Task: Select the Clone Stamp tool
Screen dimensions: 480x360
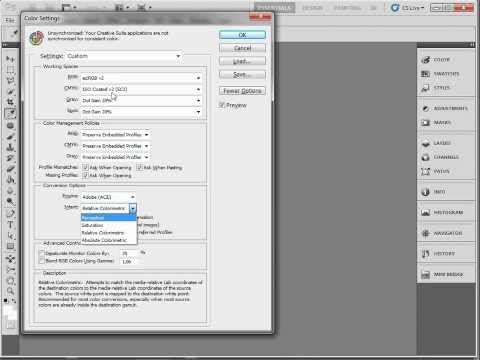Action: point(10,147)
